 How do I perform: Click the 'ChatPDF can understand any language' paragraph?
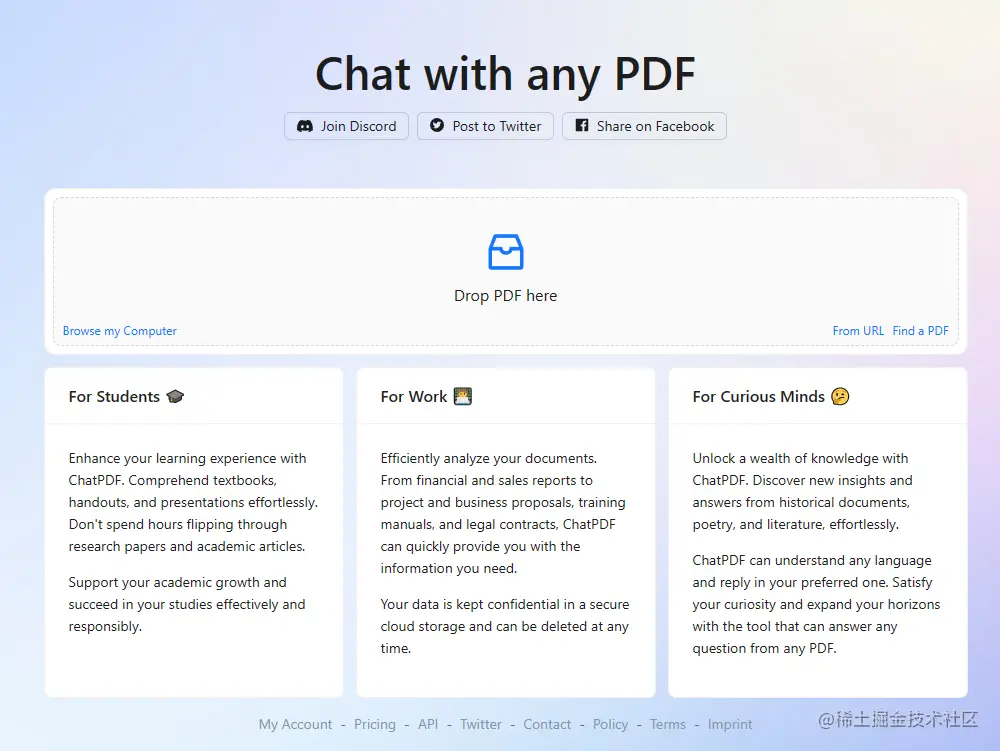816,604
